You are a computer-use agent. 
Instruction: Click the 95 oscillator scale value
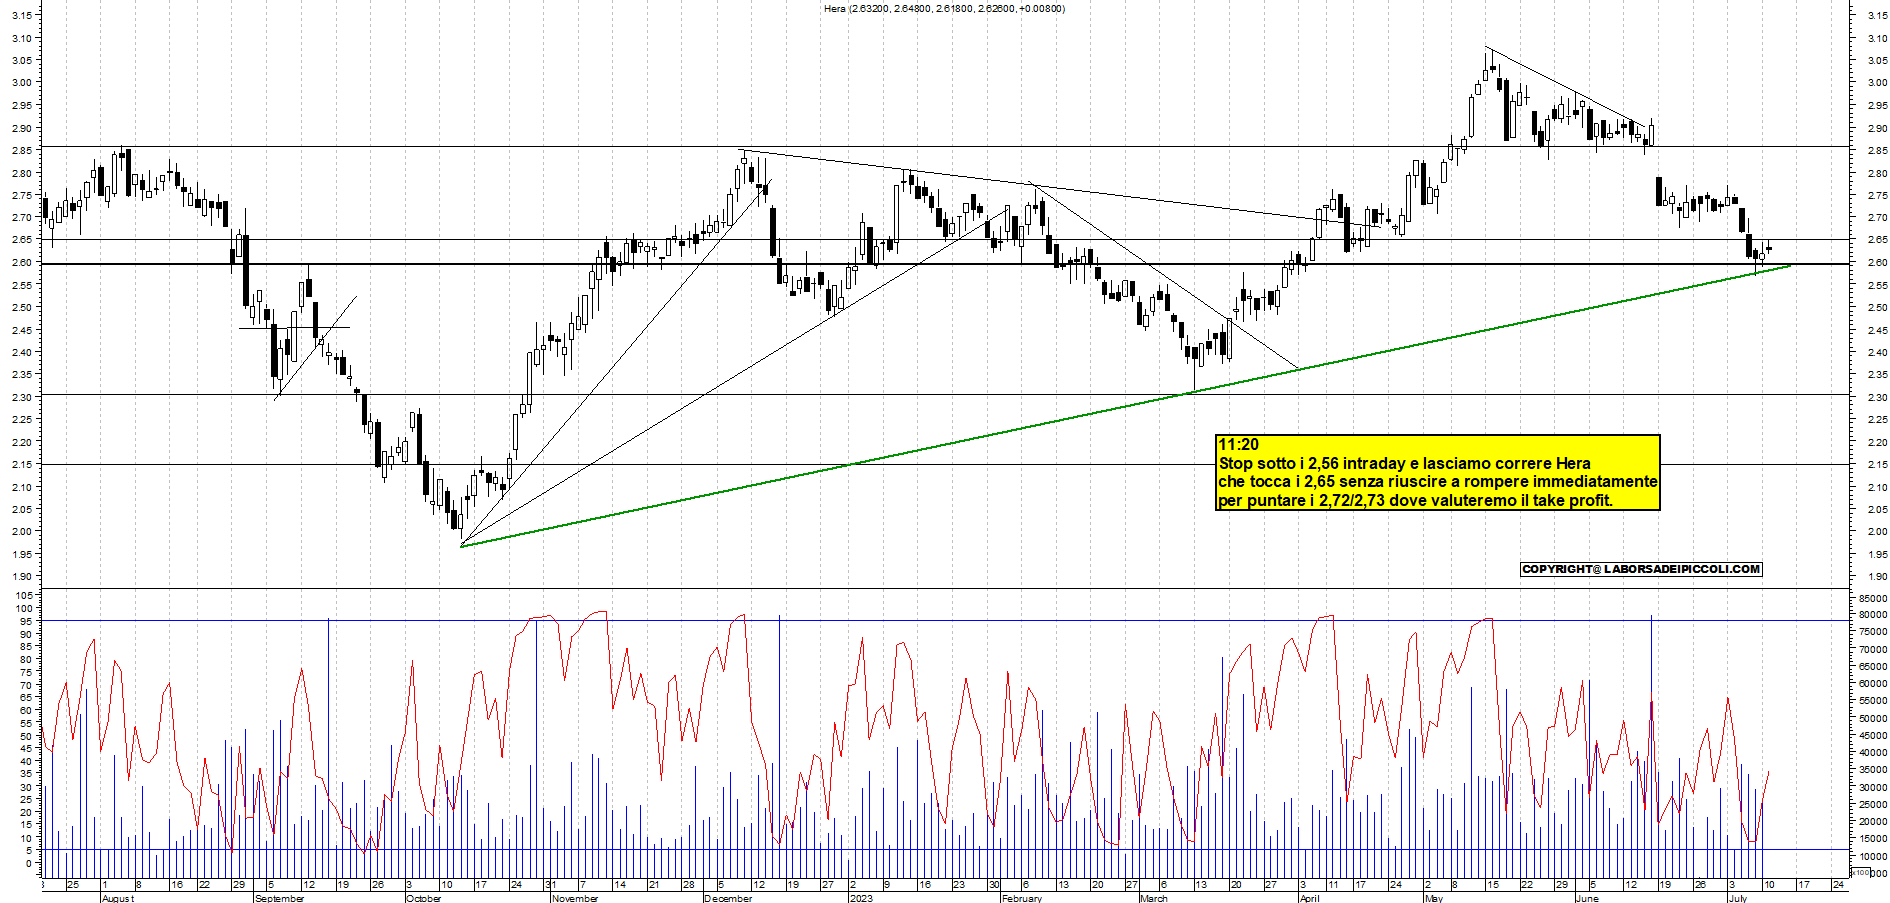click(28, 621)
